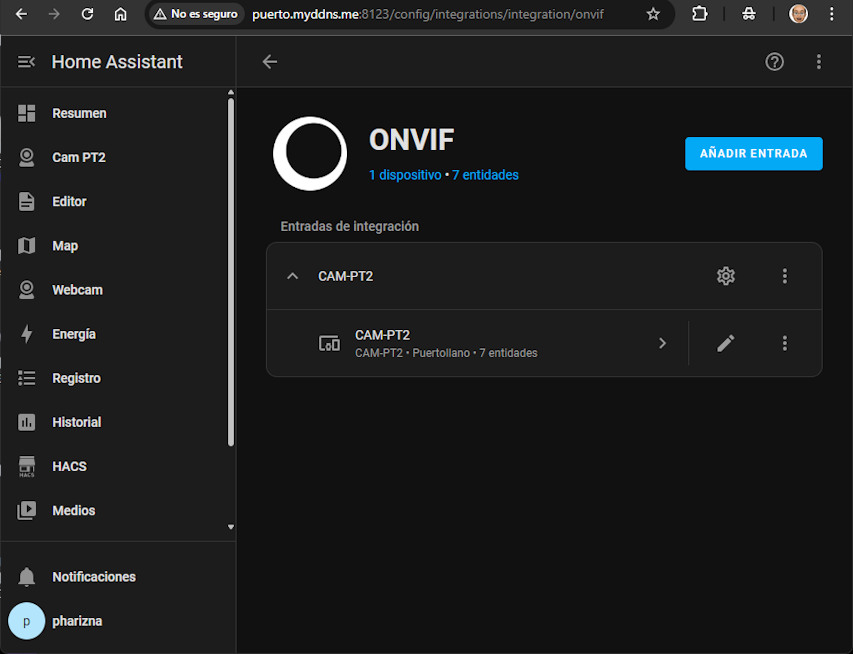Click the Energía lightning icon

pyautogui.click(x=27, y=334)
